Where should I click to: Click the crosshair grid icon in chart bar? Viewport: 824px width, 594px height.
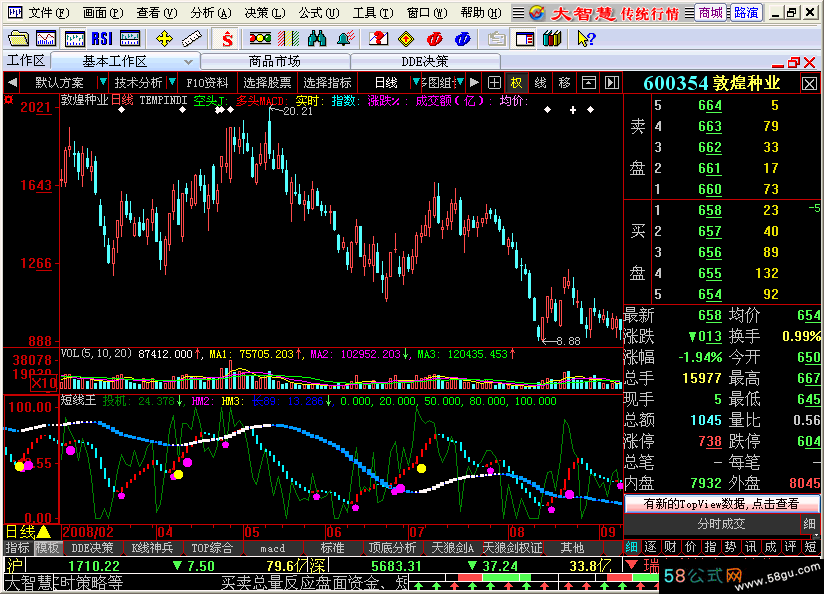(x=494, y=83)
